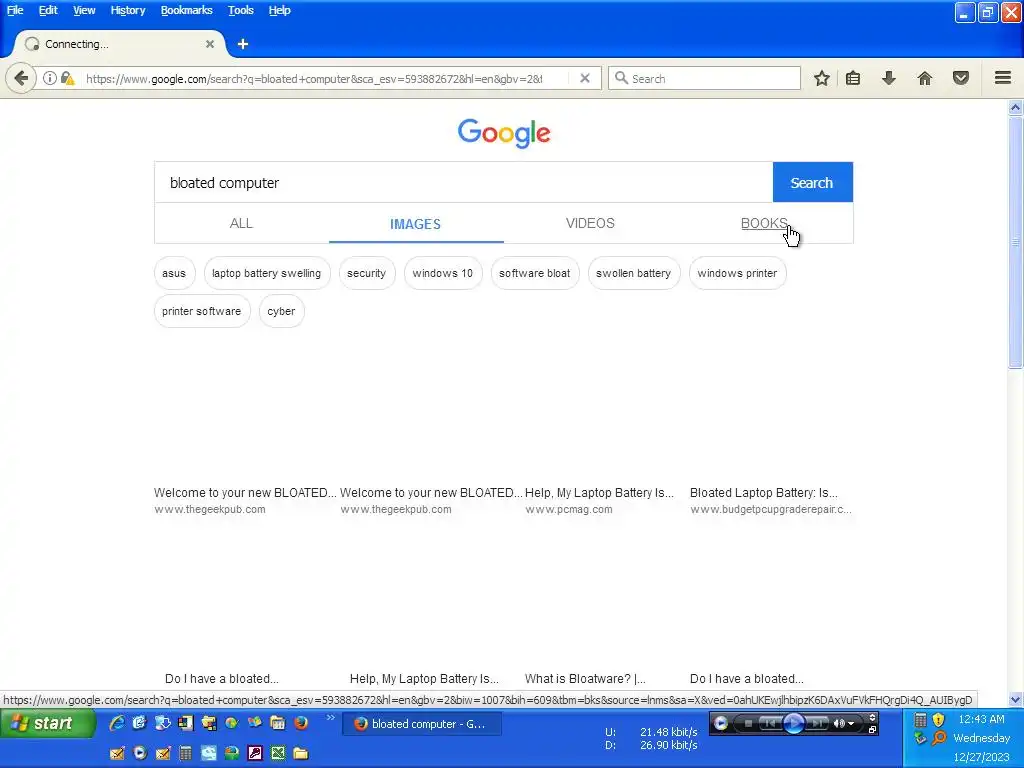Screen dimensions: 1024x768
Task: Close the Connecting tab
Action: pos(210,44)
